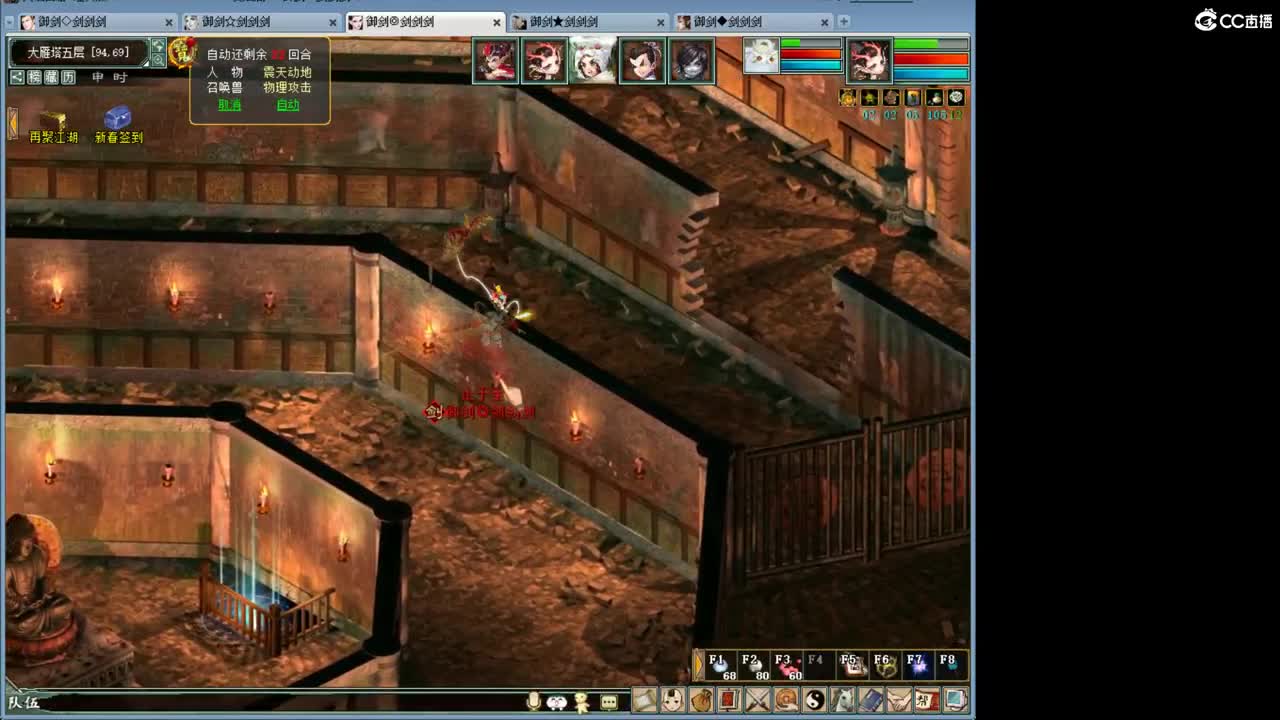Select the white-hooded team member portrait
This screenshot has width=1280, height=720.
594,61
